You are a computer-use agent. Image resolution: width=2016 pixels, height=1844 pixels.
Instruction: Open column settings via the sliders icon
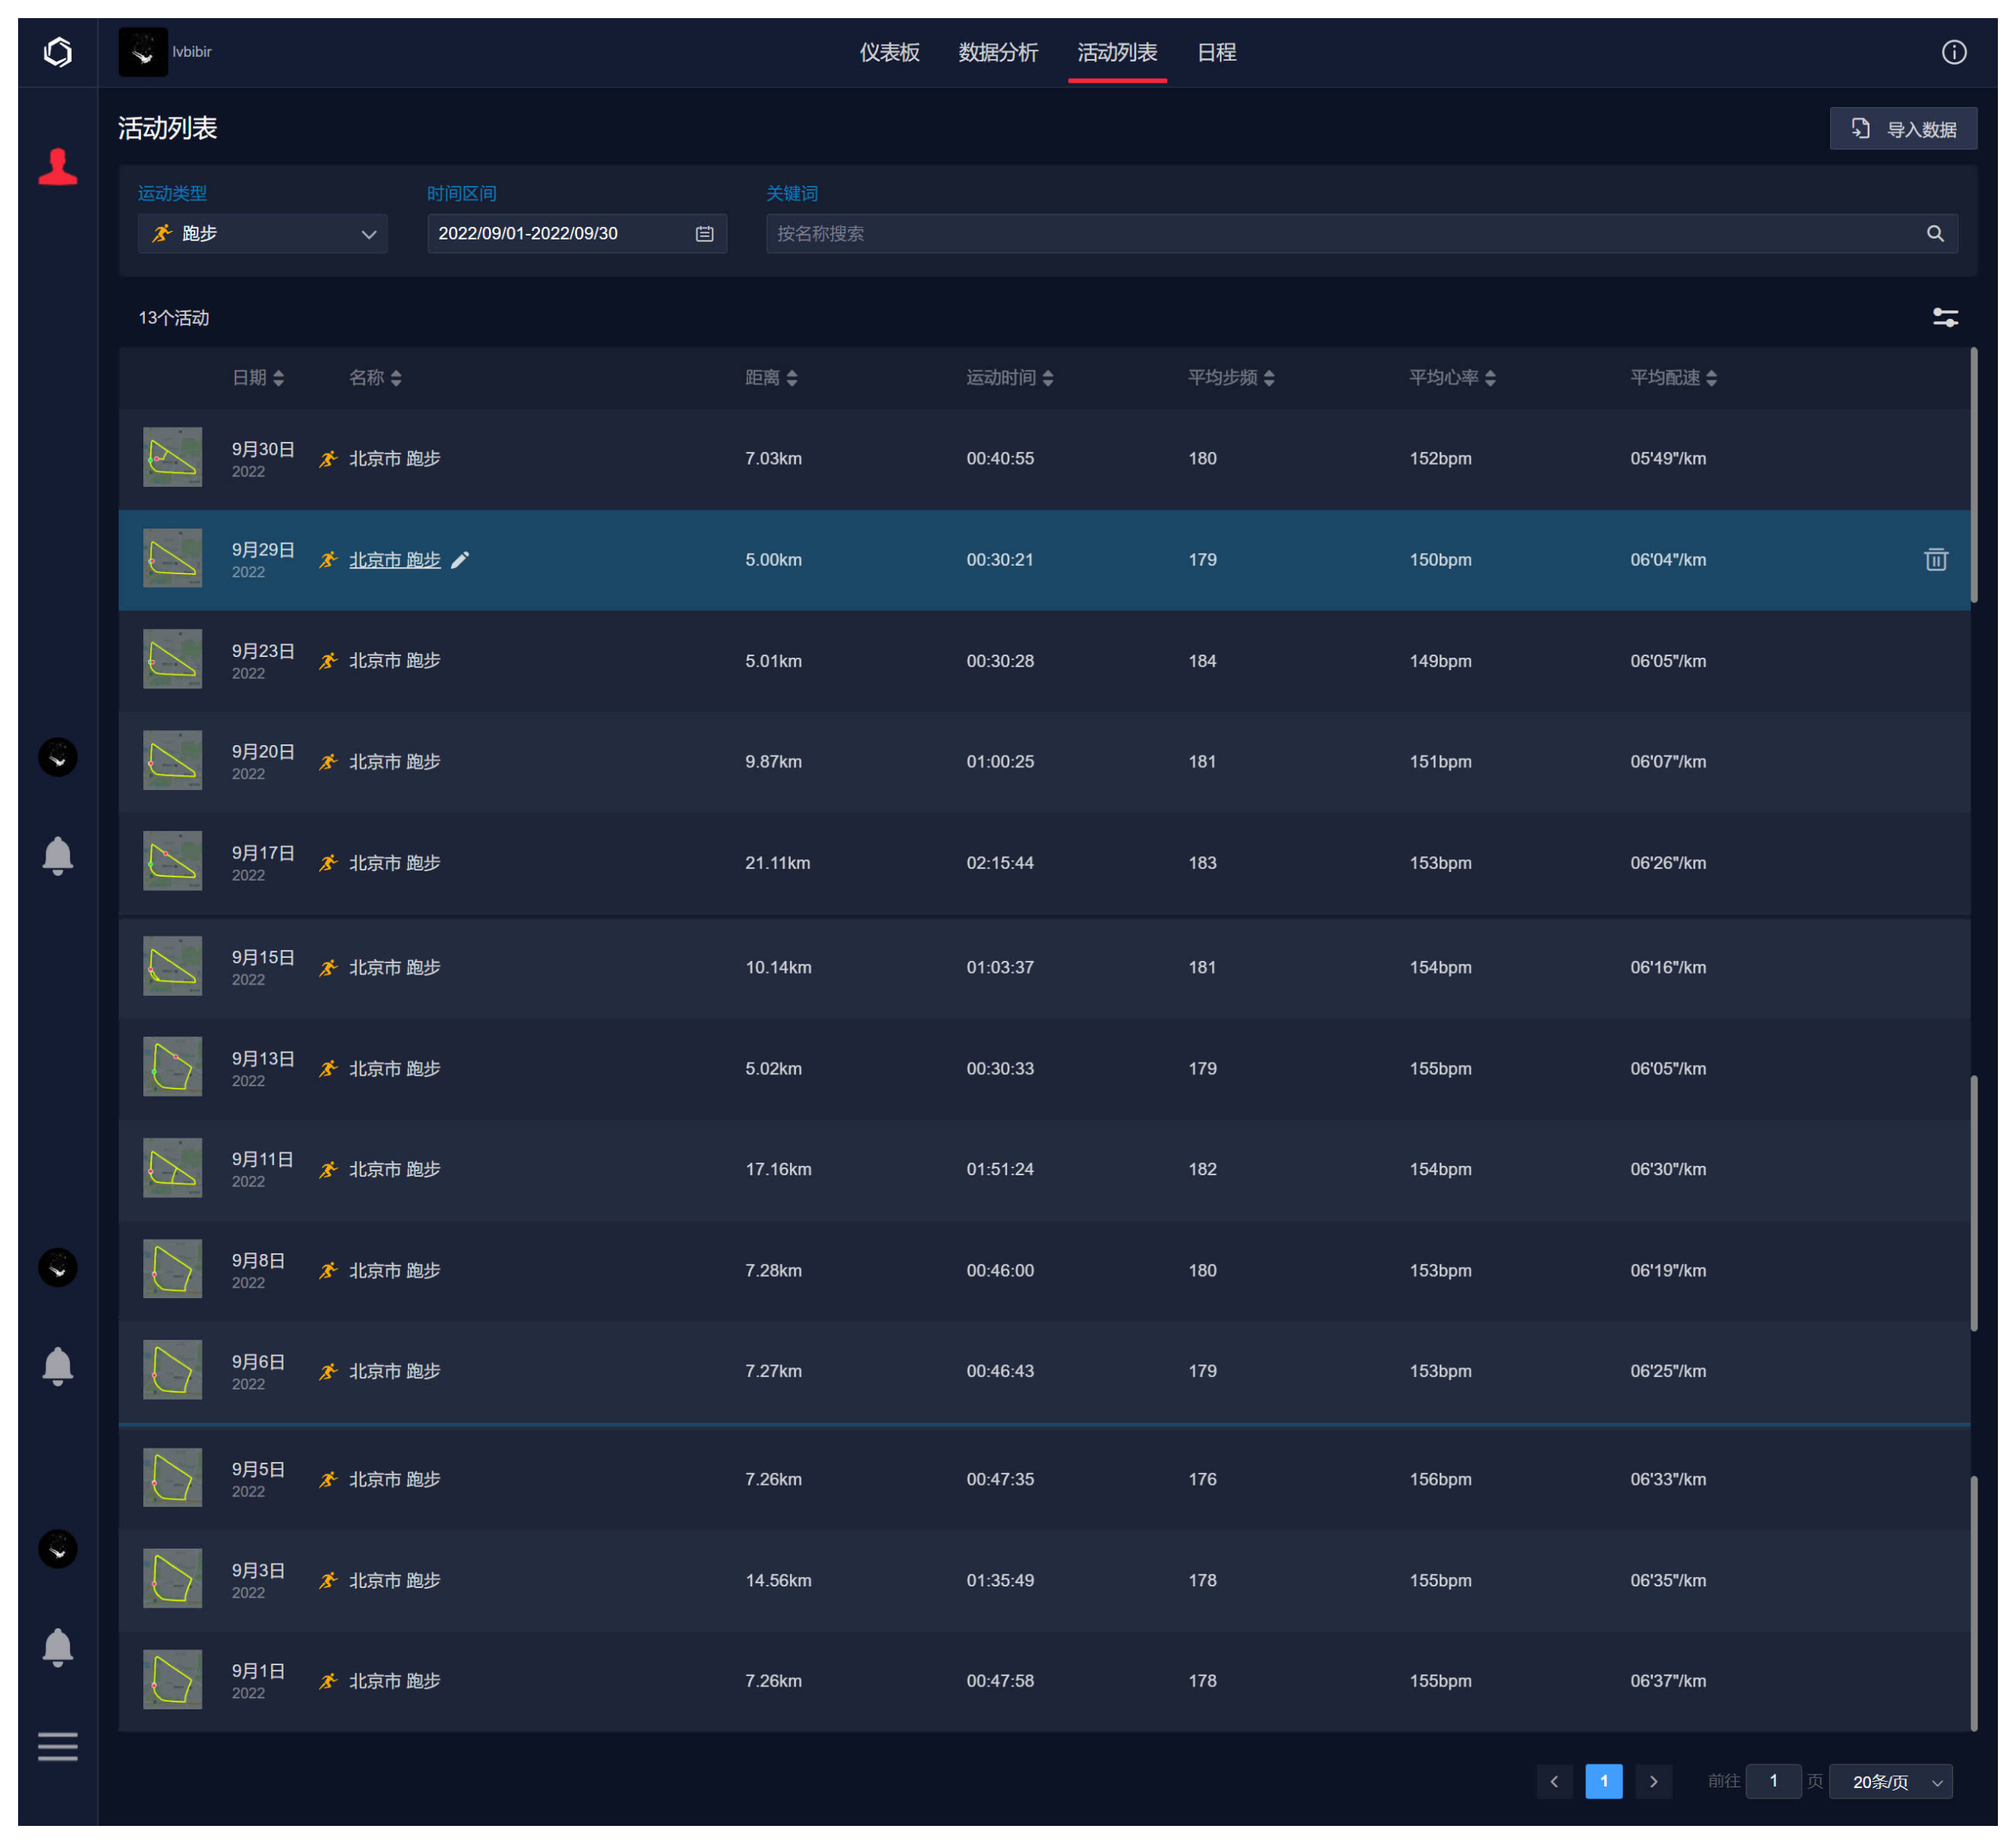(x=1944, y=318)
